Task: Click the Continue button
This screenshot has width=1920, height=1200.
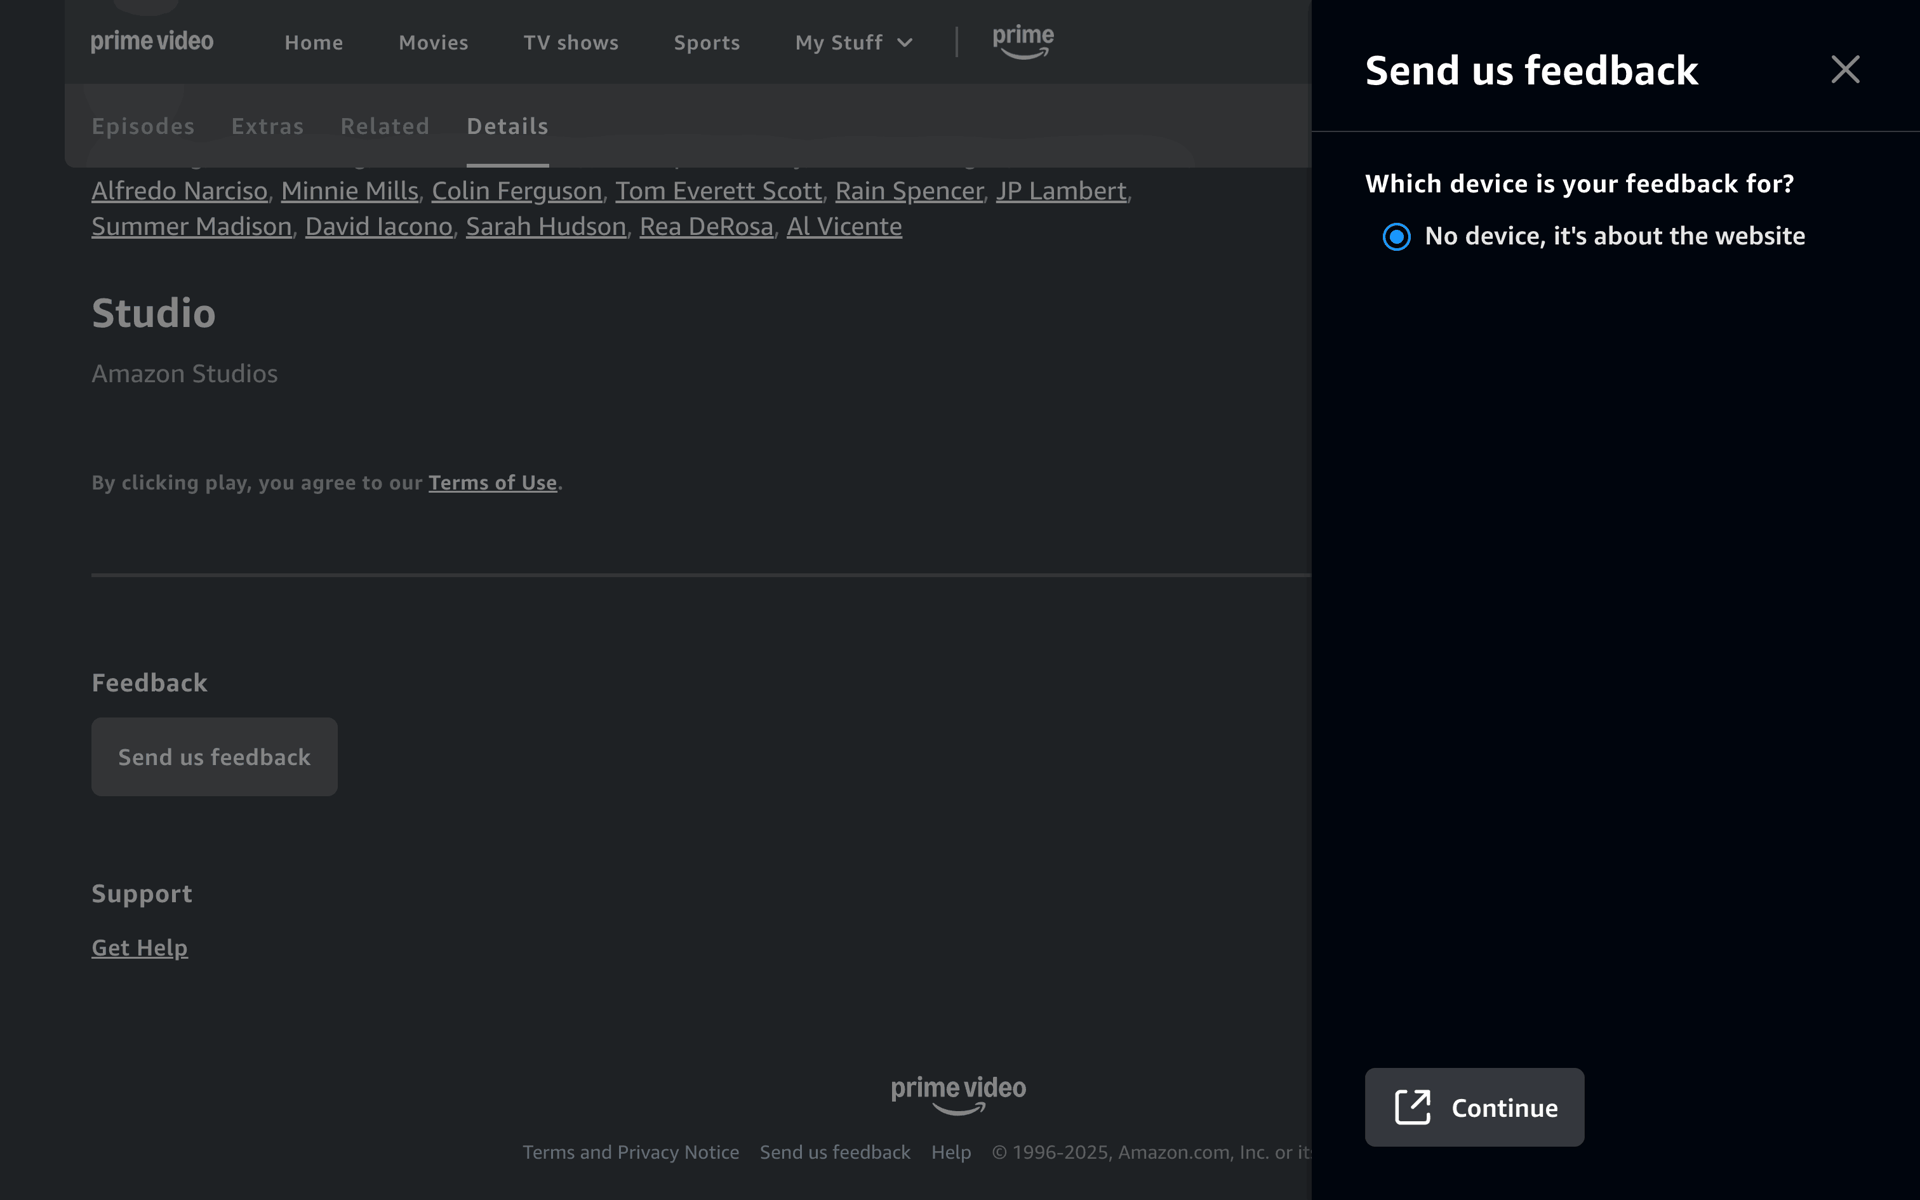Action: (1474, 1107)
